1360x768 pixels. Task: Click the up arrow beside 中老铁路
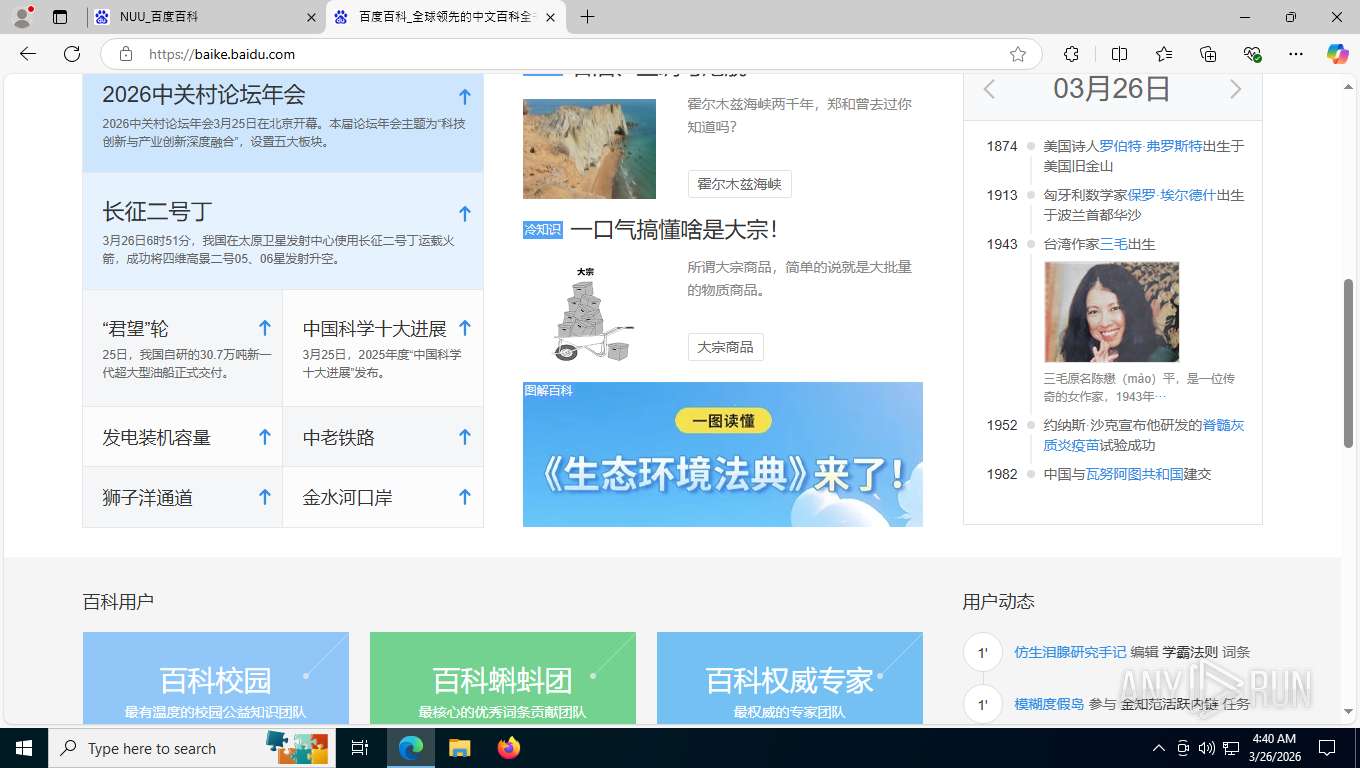click(x=464, y=437)
